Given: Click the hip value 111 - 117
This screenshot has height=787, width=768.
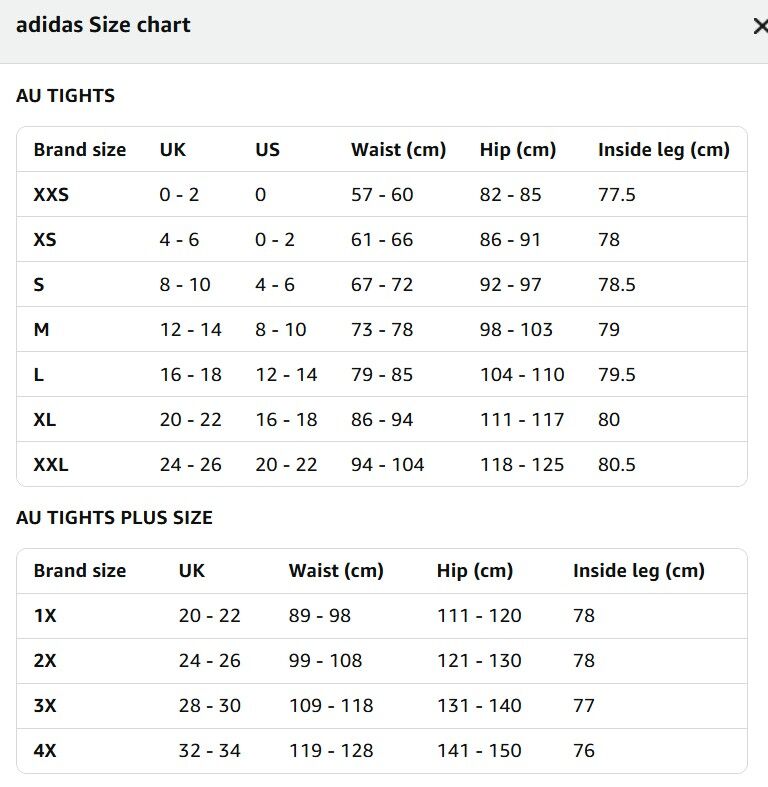Looking at the screenshot, I should pos(522,420).
